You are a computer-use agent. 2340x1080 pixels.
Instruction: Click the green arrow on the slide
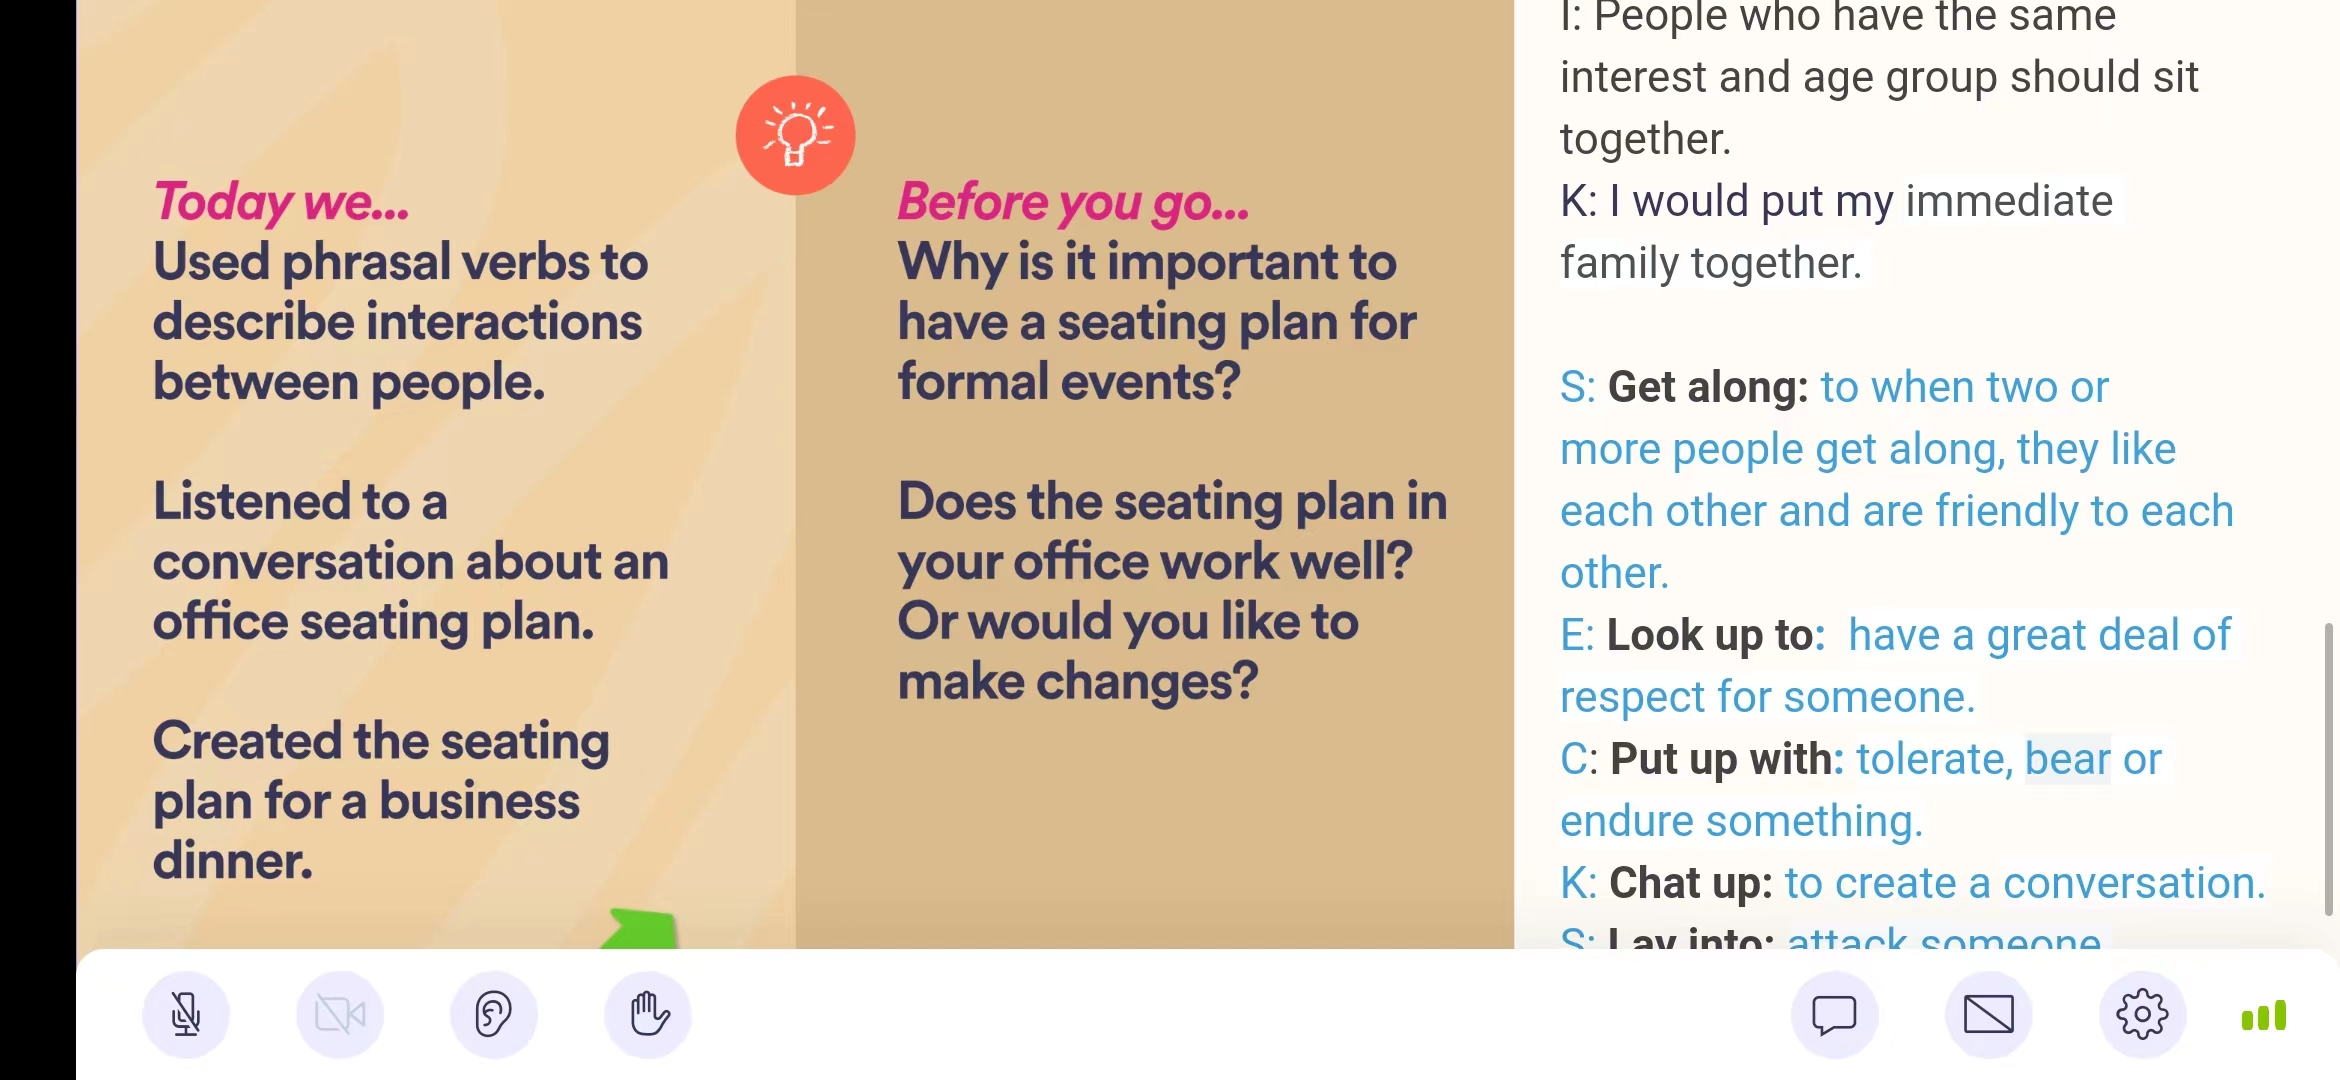[643, 928]
